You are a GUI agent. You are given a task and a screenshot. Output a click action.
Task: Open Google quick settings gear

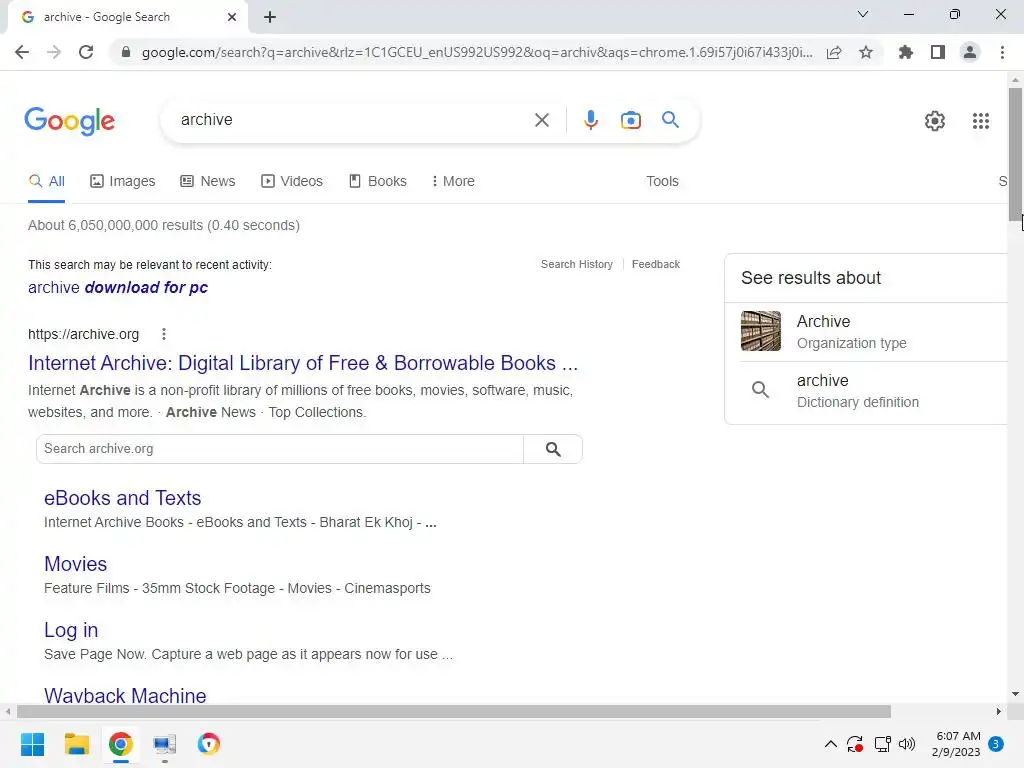(x=935, y=121)
